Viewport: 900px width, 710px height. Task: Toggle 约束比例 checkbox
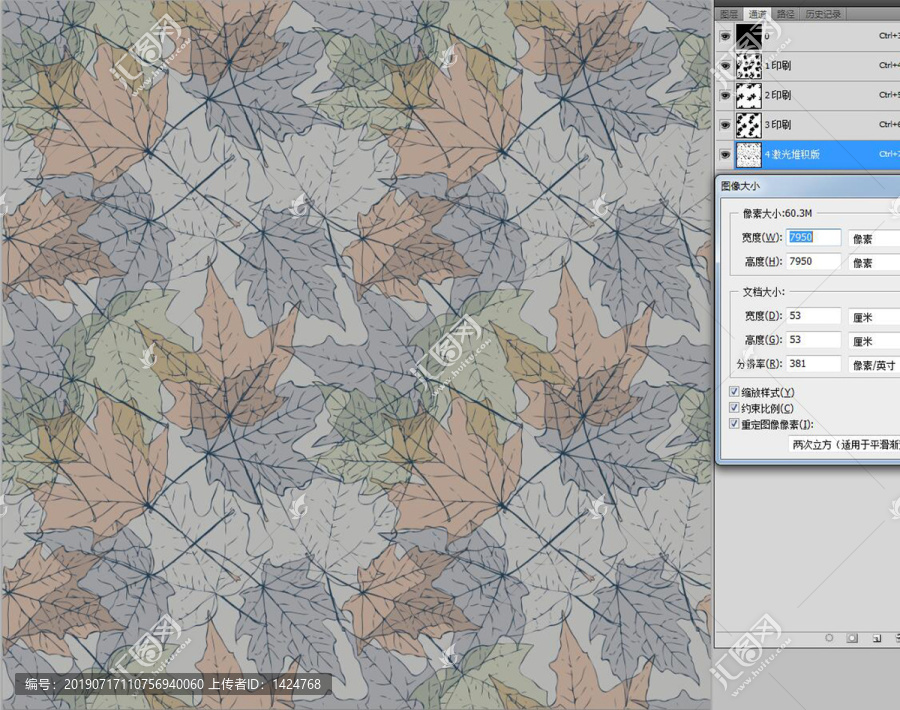(x=734, y=408)
